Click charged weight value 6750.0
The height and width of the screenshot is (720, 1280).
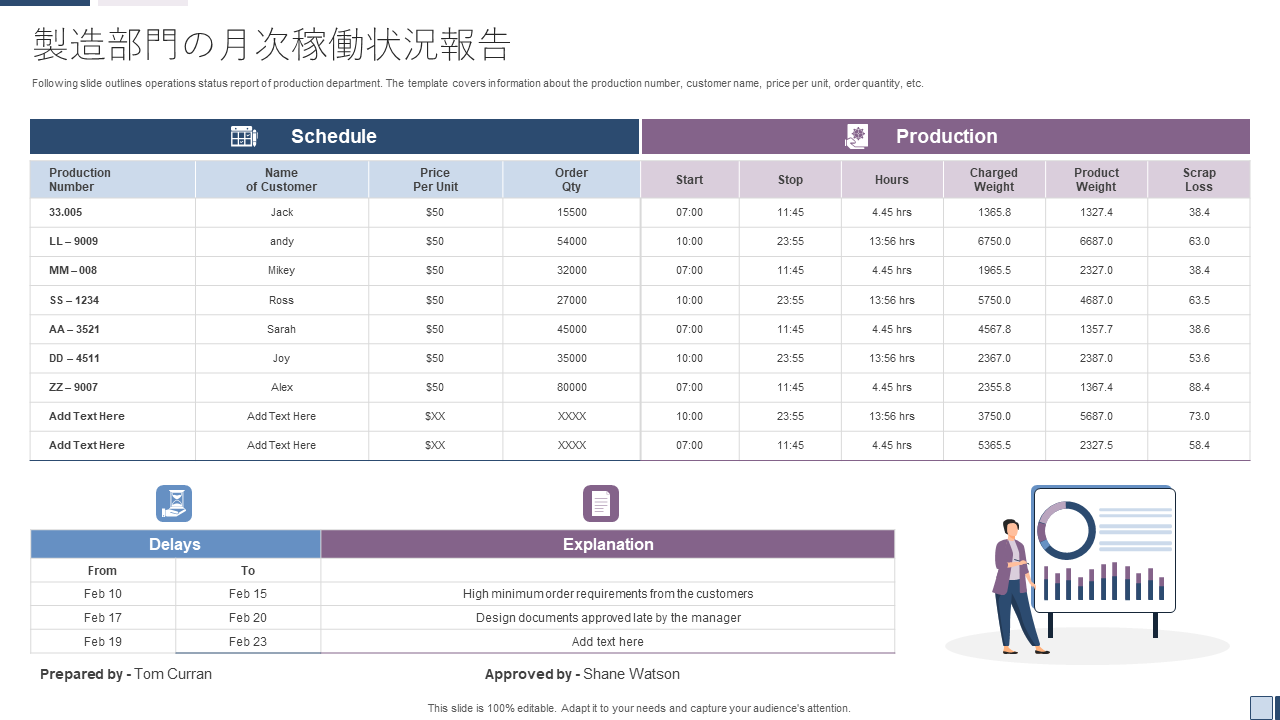(994, 241)
